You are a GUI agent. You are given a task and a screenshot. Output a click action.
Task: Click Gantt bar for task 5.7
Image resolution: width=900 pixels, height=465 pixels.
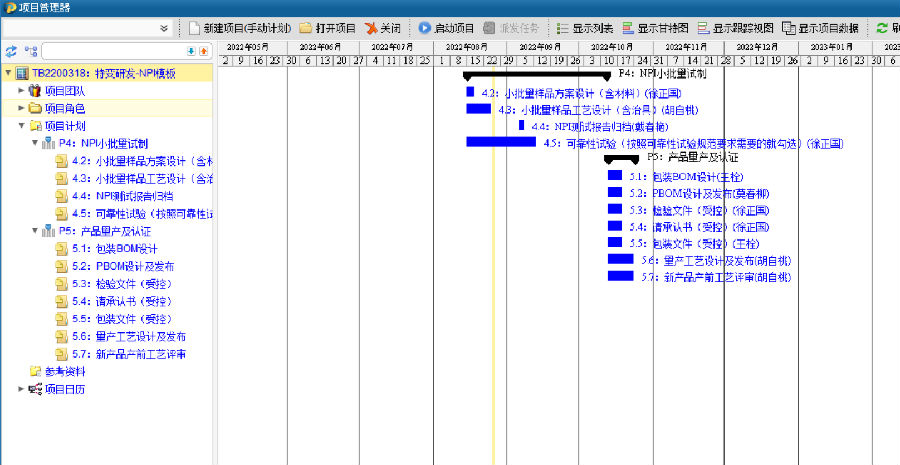click(x=620, y=276)
